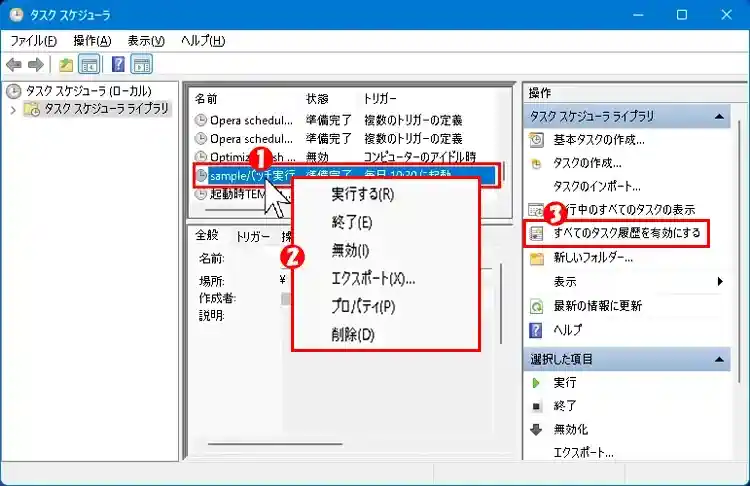Select タスク スケジューラ (ローカル) tree root
This screenshot has width=750, height=486.
(x=89, y=91)
